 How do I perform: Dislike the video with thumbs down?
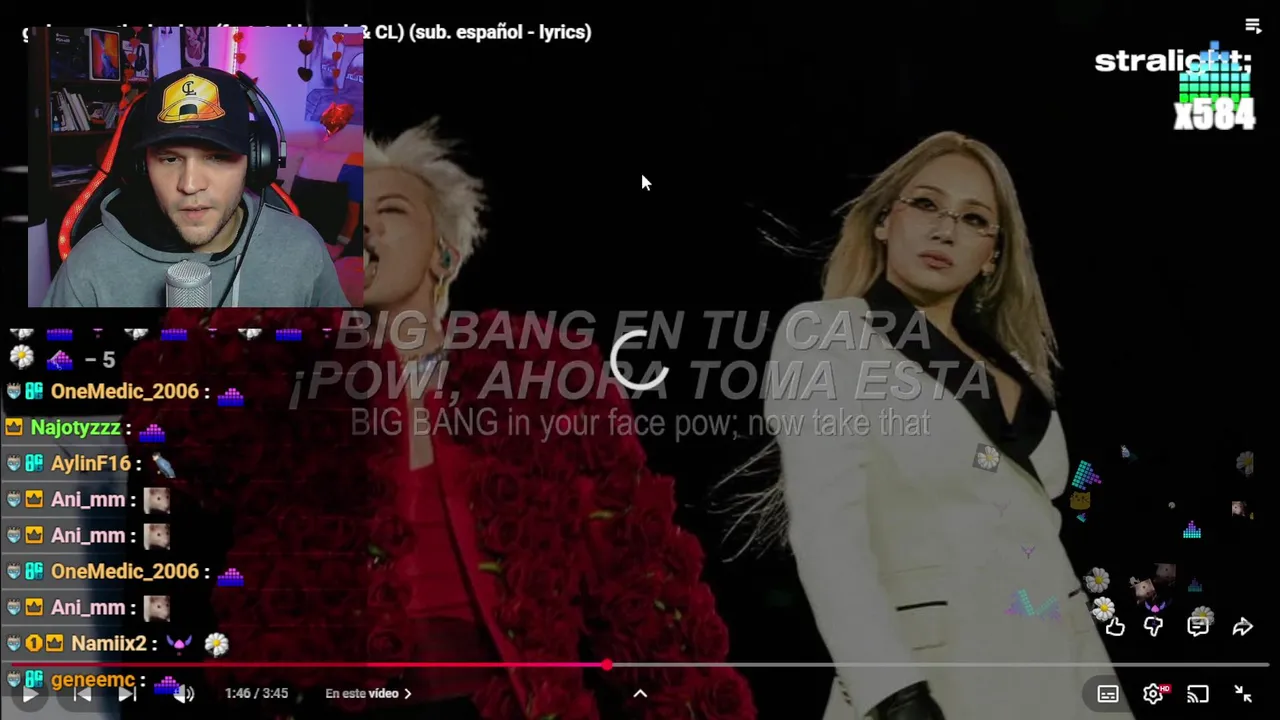coord(1154,627)
